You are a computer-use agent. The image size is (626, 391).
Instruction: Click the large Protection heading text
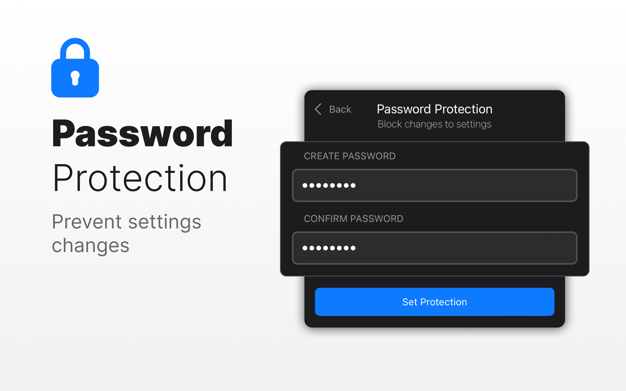point(140,178)
